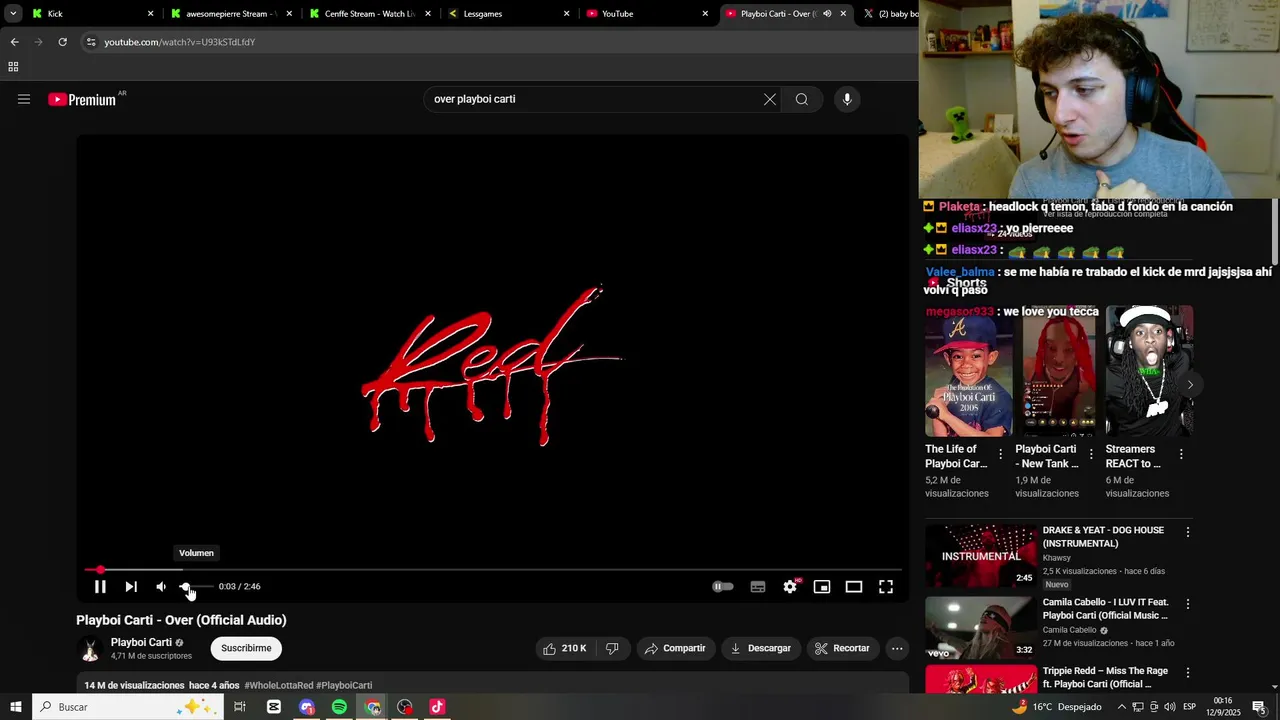Seek along the video progress bar

coord(493,570)
